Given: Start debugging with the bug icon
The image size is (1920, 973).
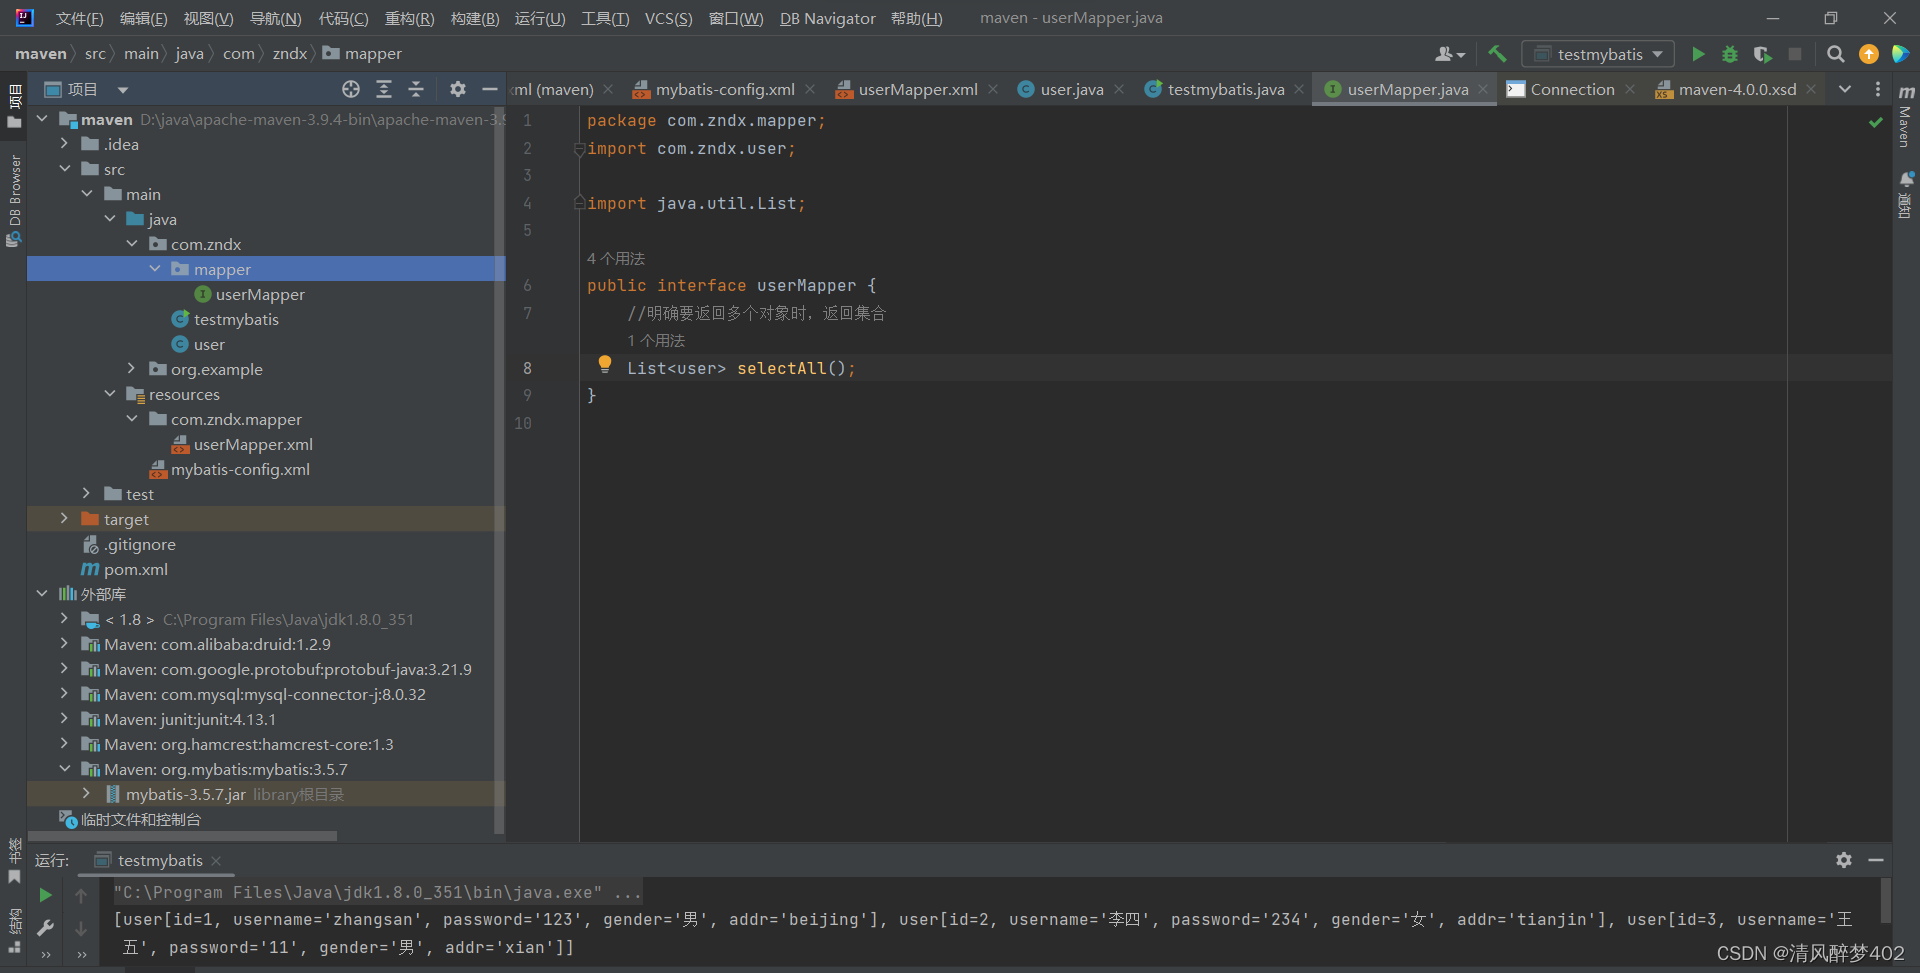Looking at the screenshot, I should [x=1730, y=54].
